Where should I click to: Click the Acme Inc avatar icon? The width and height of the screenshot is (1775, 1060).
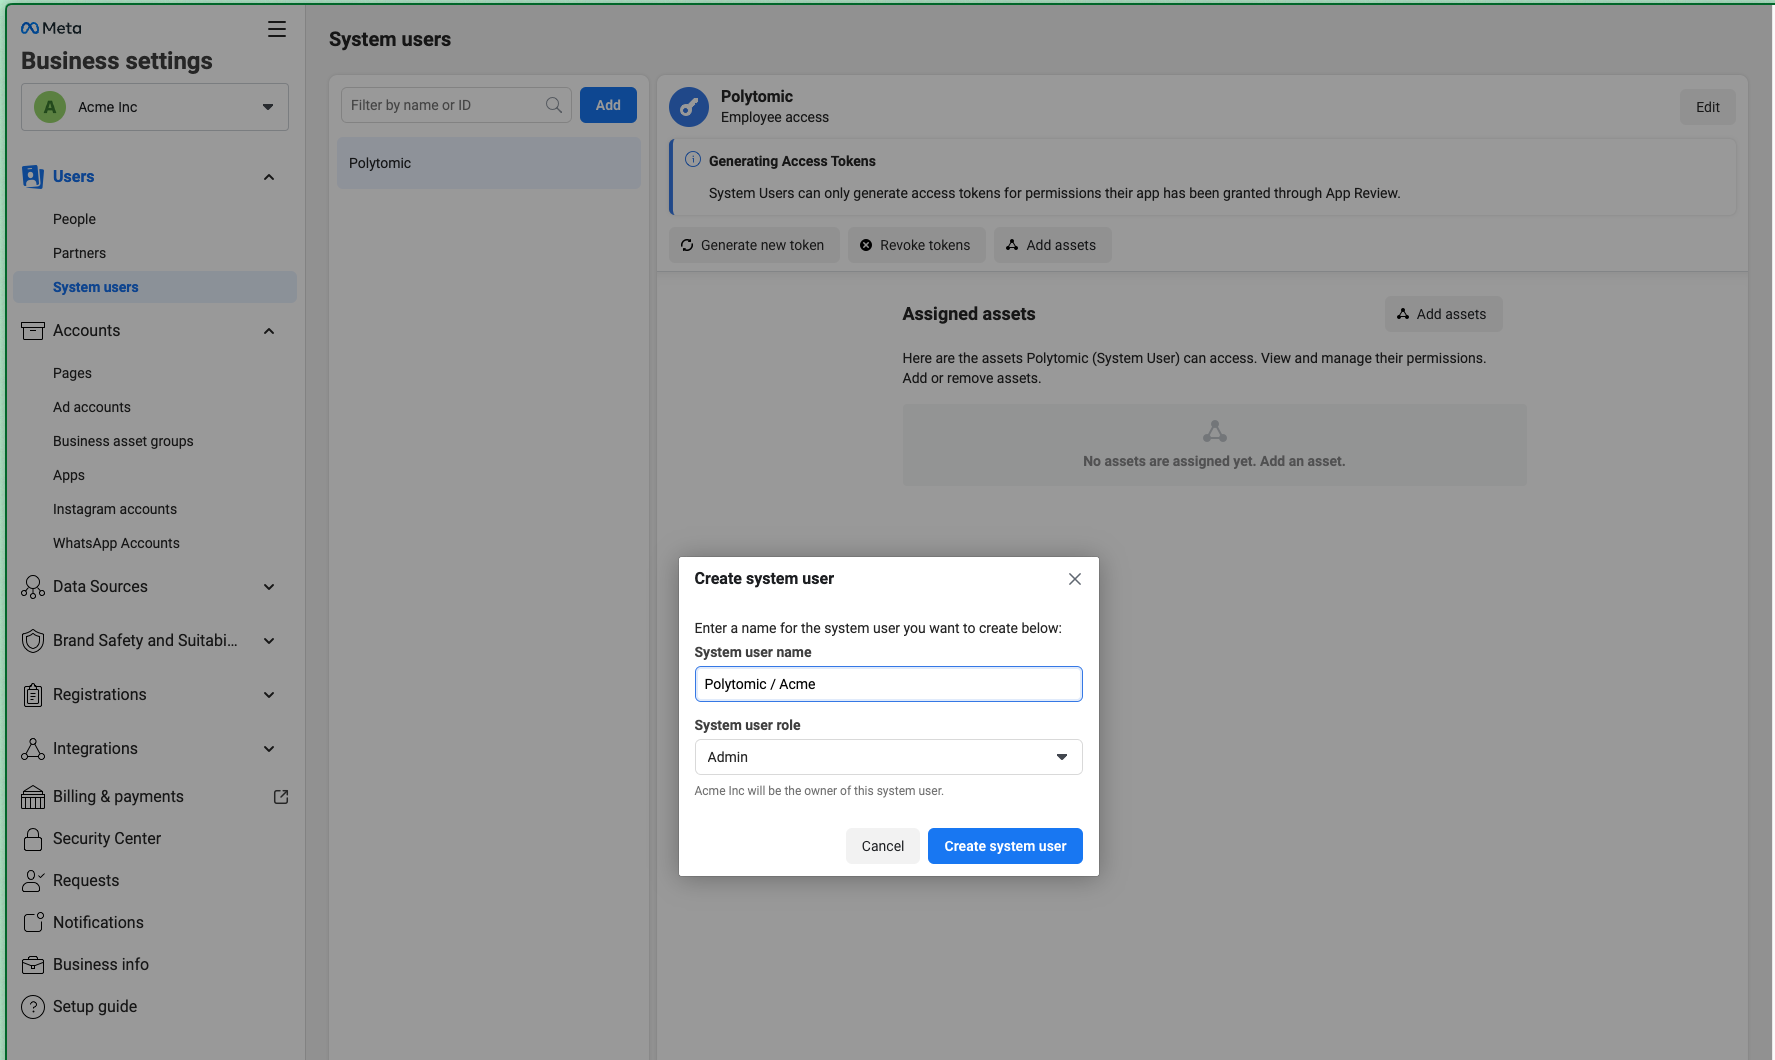click(50, 107)
